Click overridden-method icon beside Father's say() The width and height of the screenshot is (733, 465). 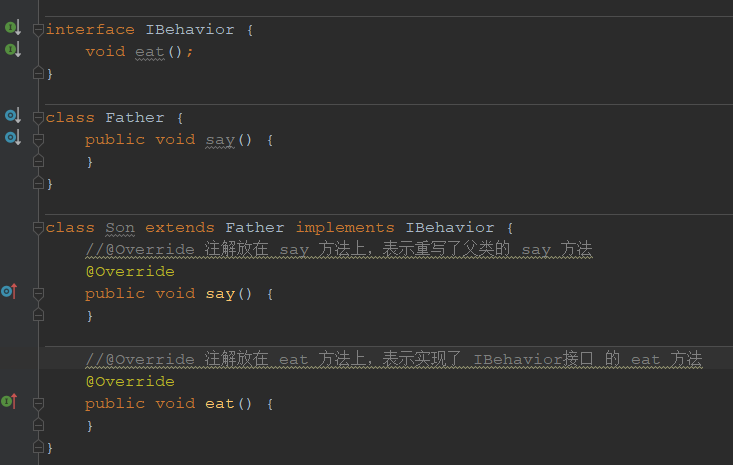point(13,137)
